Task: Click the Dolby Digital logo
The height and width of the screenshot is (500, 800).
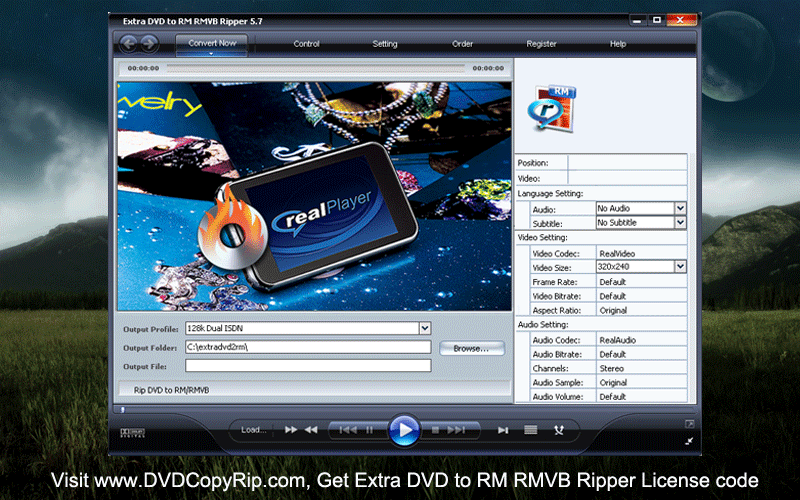Action: click(x=132, y=433)
